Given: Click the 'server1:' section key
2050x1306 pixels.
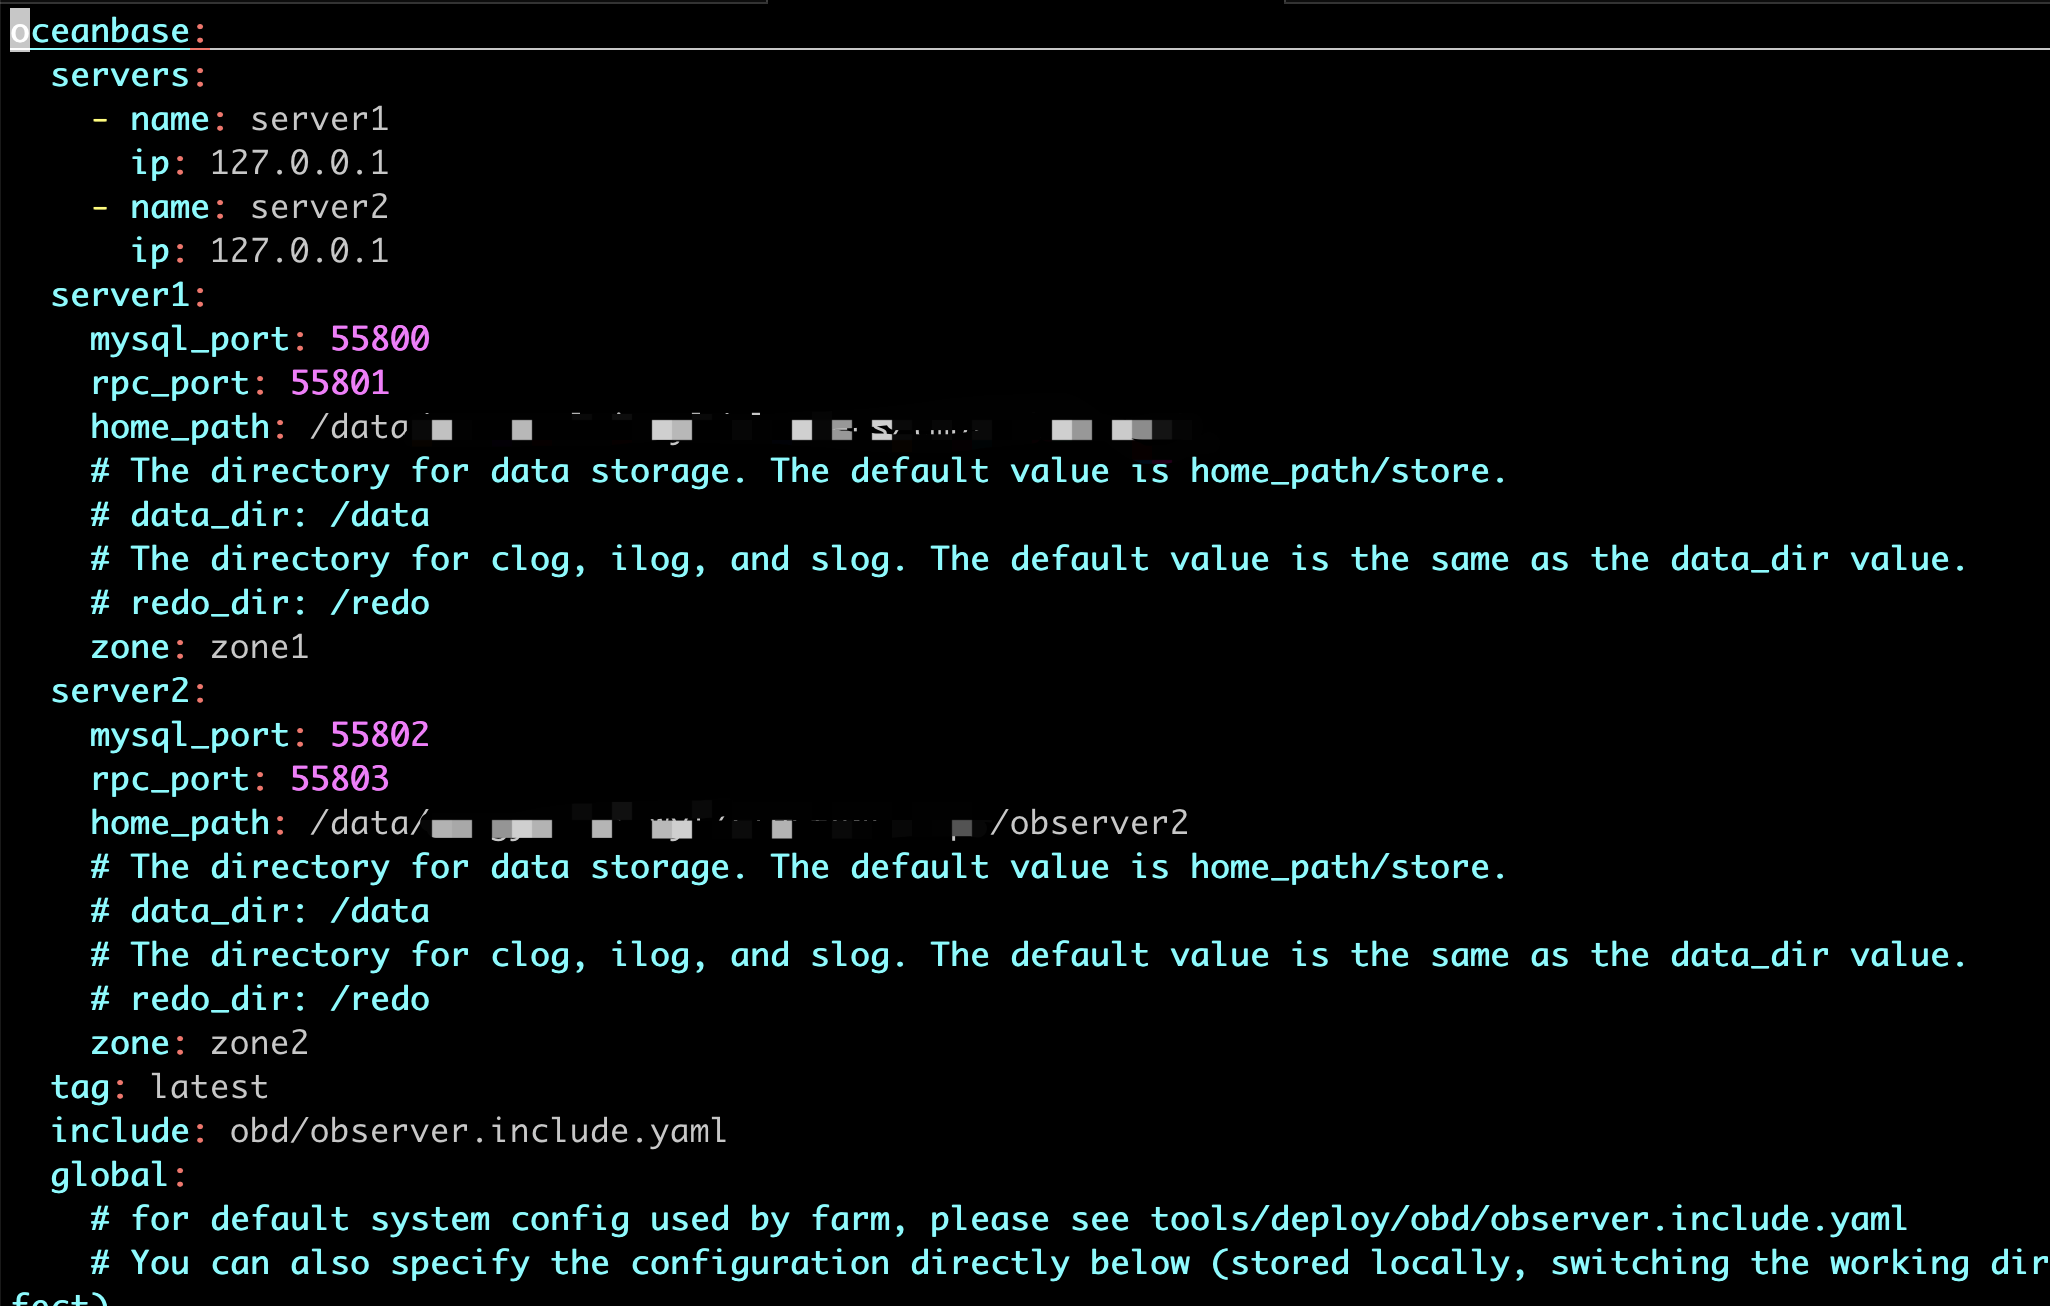Looking at the screenshot, I should tap(129, 295).
